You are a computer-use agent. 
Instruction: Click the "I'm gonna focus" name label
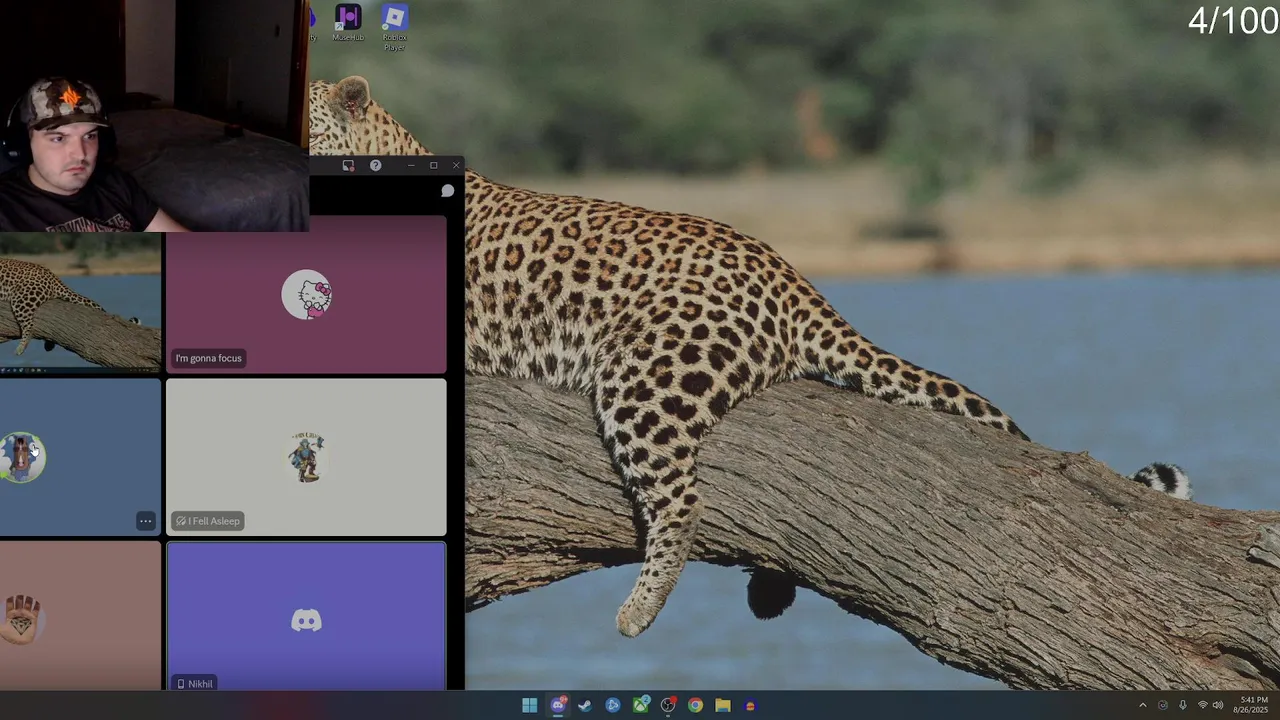coord(208,358)
